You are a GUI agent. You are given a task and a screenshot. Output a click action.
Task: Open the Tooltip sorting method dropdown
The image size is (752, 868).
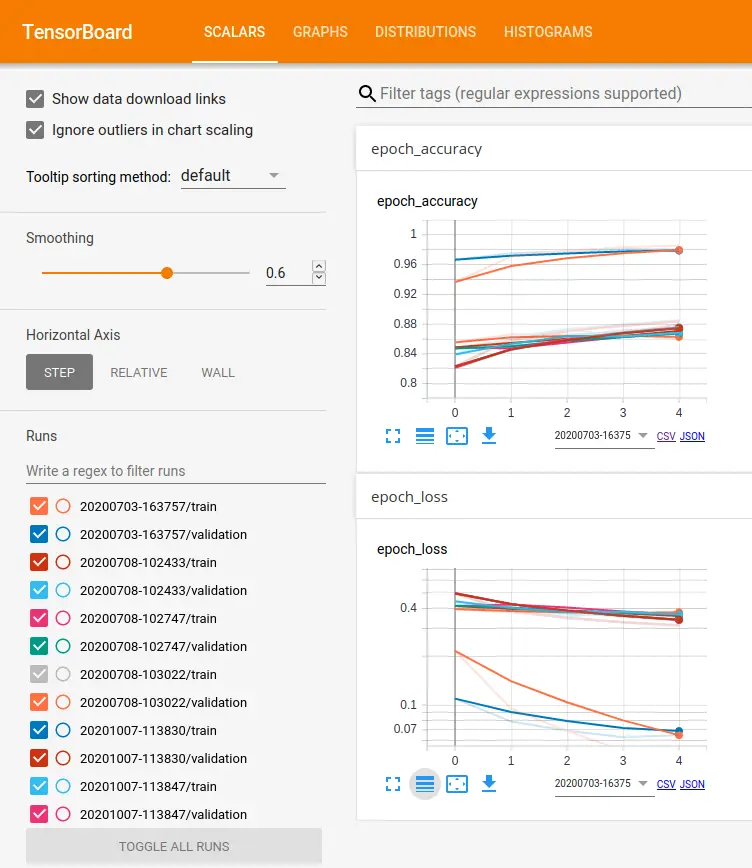point(232,176)
